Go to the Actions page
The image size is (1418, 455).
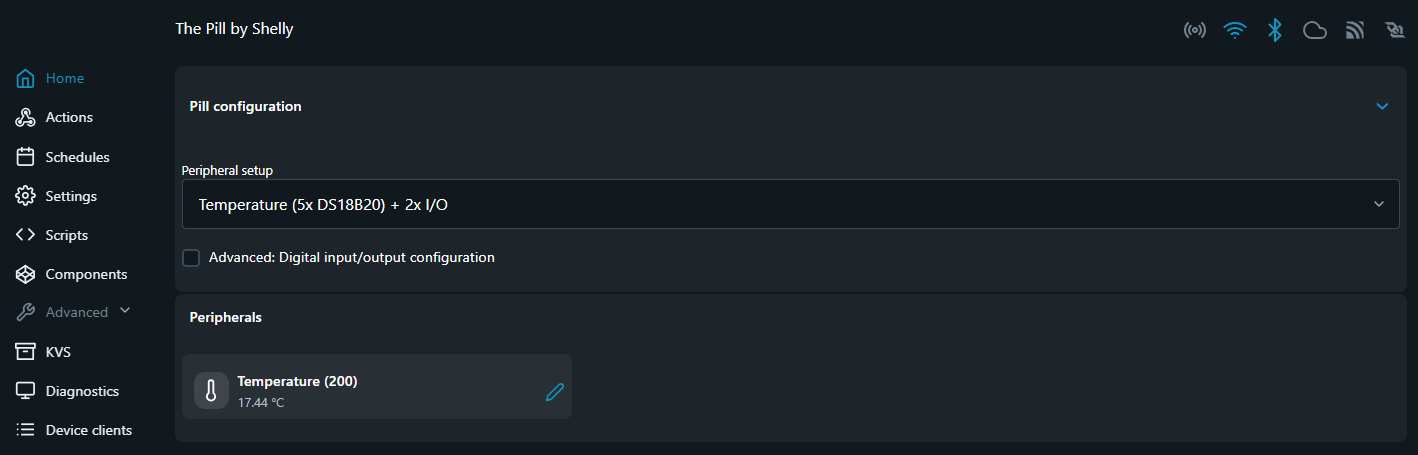tap(68, 118)
